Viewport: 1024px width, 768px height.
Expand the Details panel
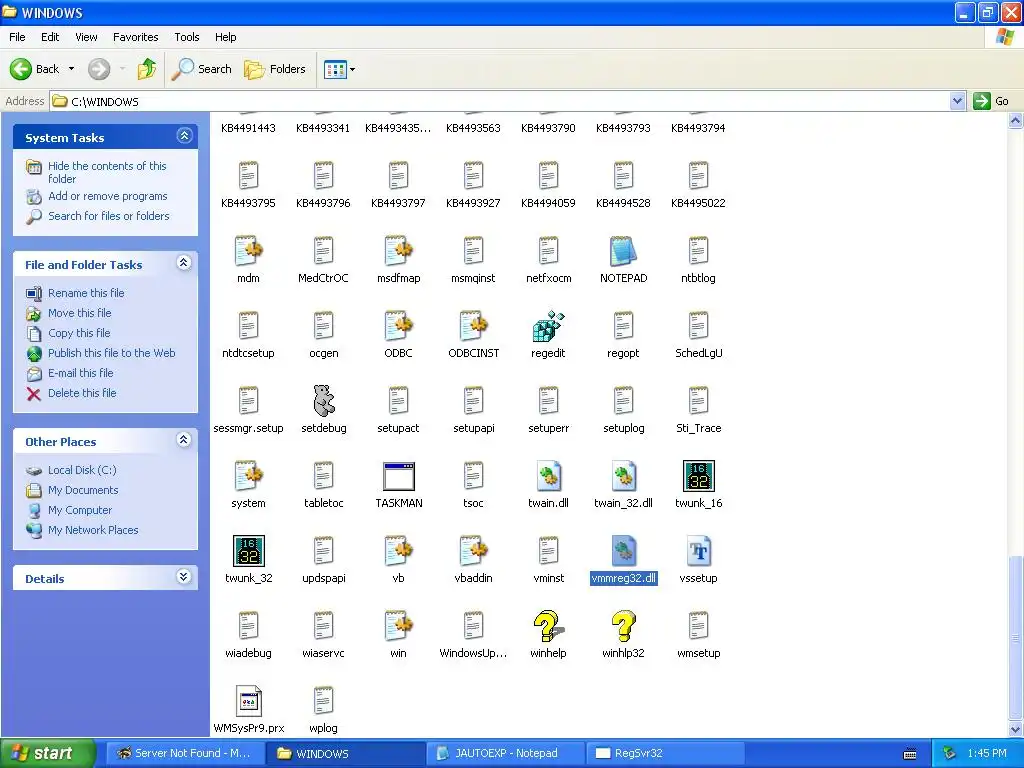coord(184,577)
